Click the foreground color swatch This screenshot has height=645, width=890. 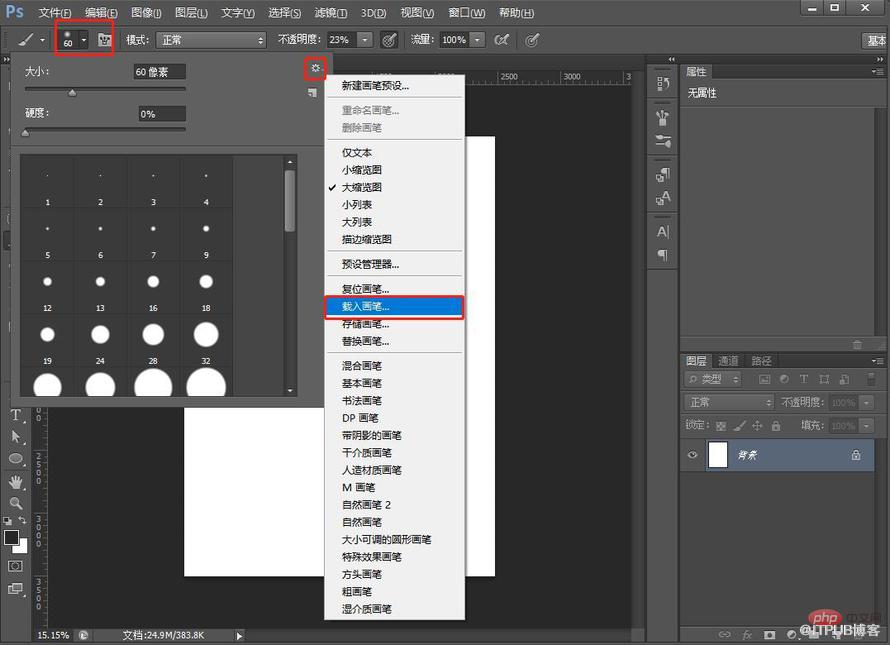(11, 537)
